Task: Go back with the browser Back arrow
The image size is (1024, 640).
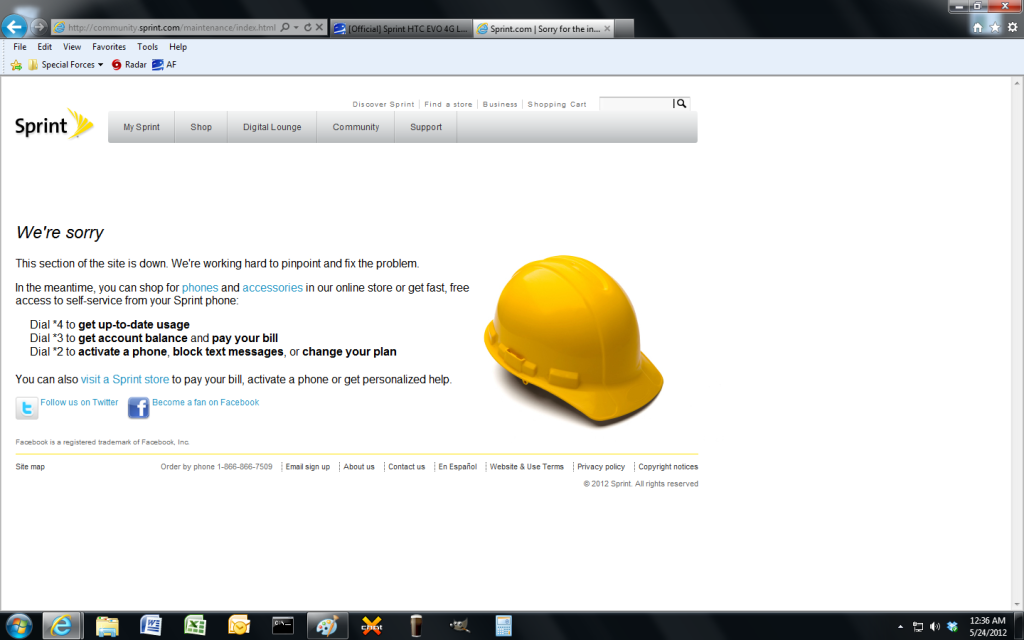Action: click(x=14, y=27)
